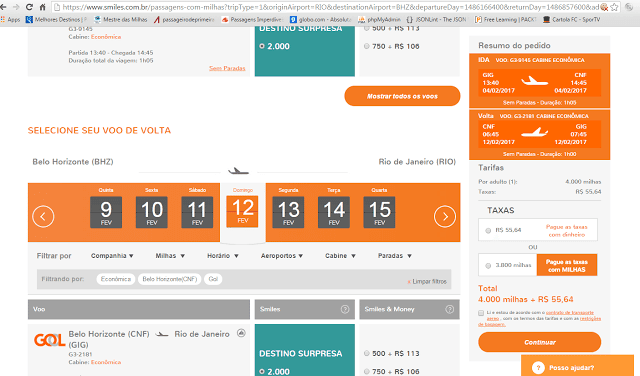This screenshot has height=376, width=640.
Task: Click the Smiles & Money help icon
Action: tap(449, 309)
